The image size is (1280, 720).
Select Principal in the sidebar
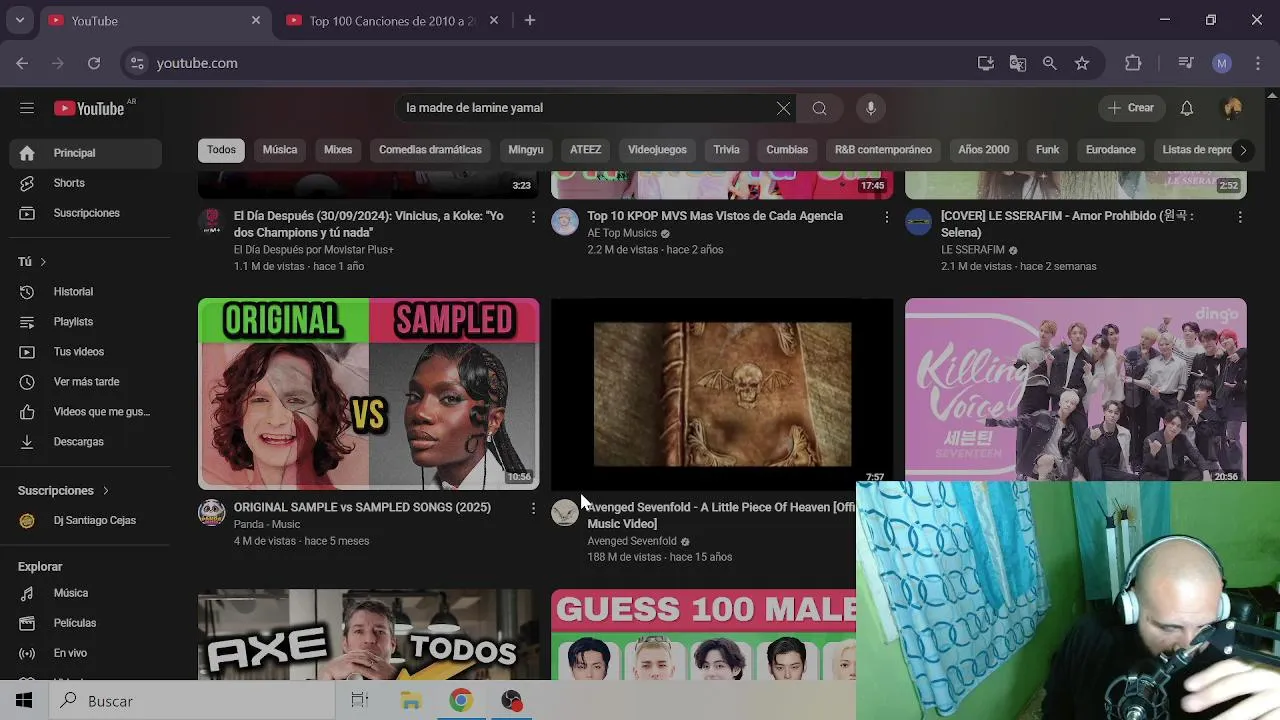click(86, 153)
